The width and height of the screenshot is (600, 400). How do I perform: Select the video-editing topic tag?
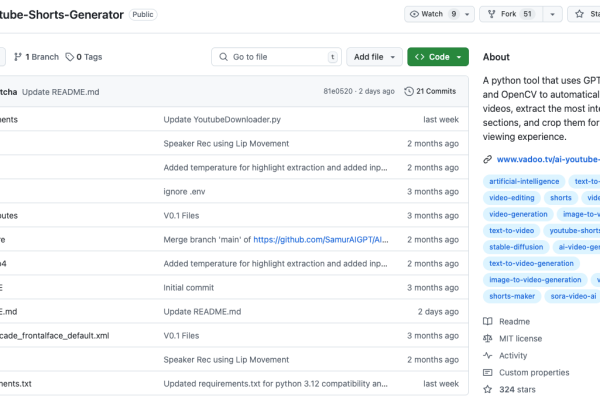pos(512,198)
